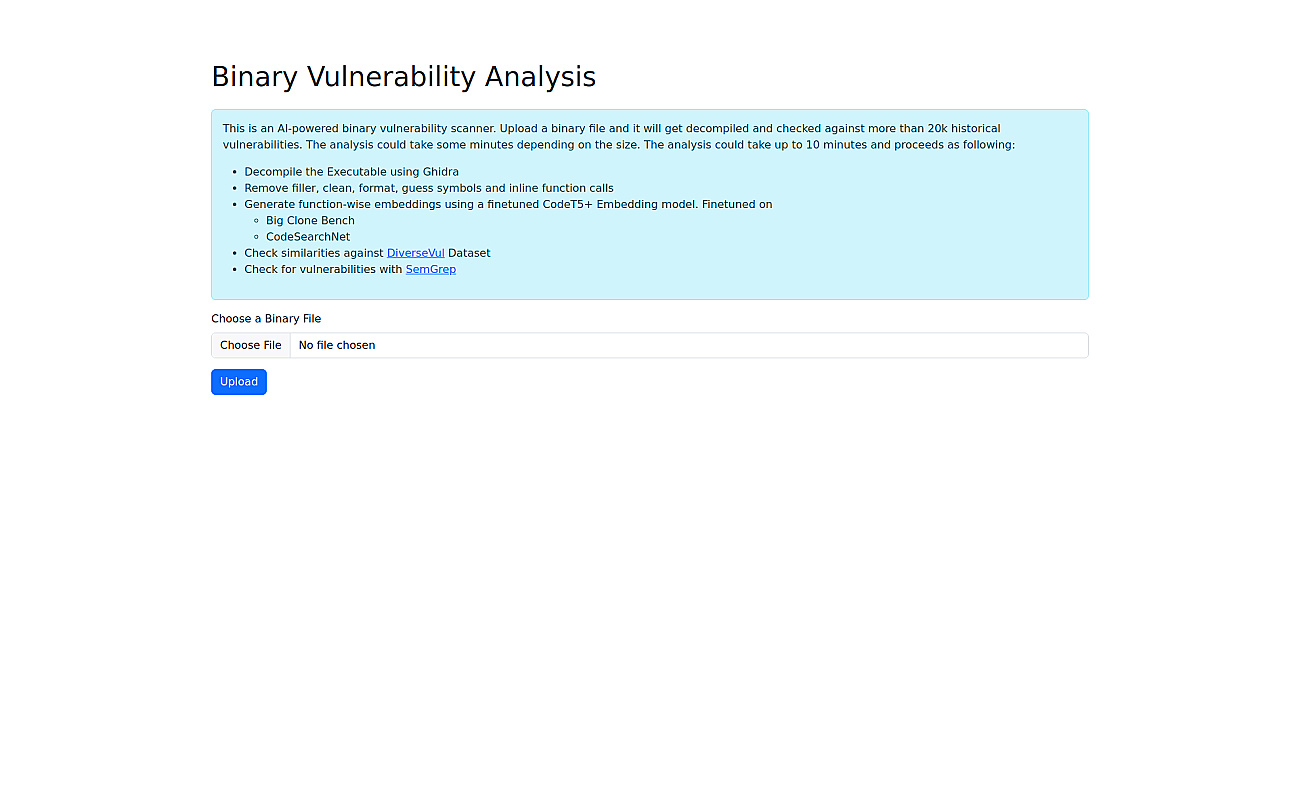Click the Choose File button
Image resolution: width=1300 pixels, height=788 pixels.
[x=251, y=345]
